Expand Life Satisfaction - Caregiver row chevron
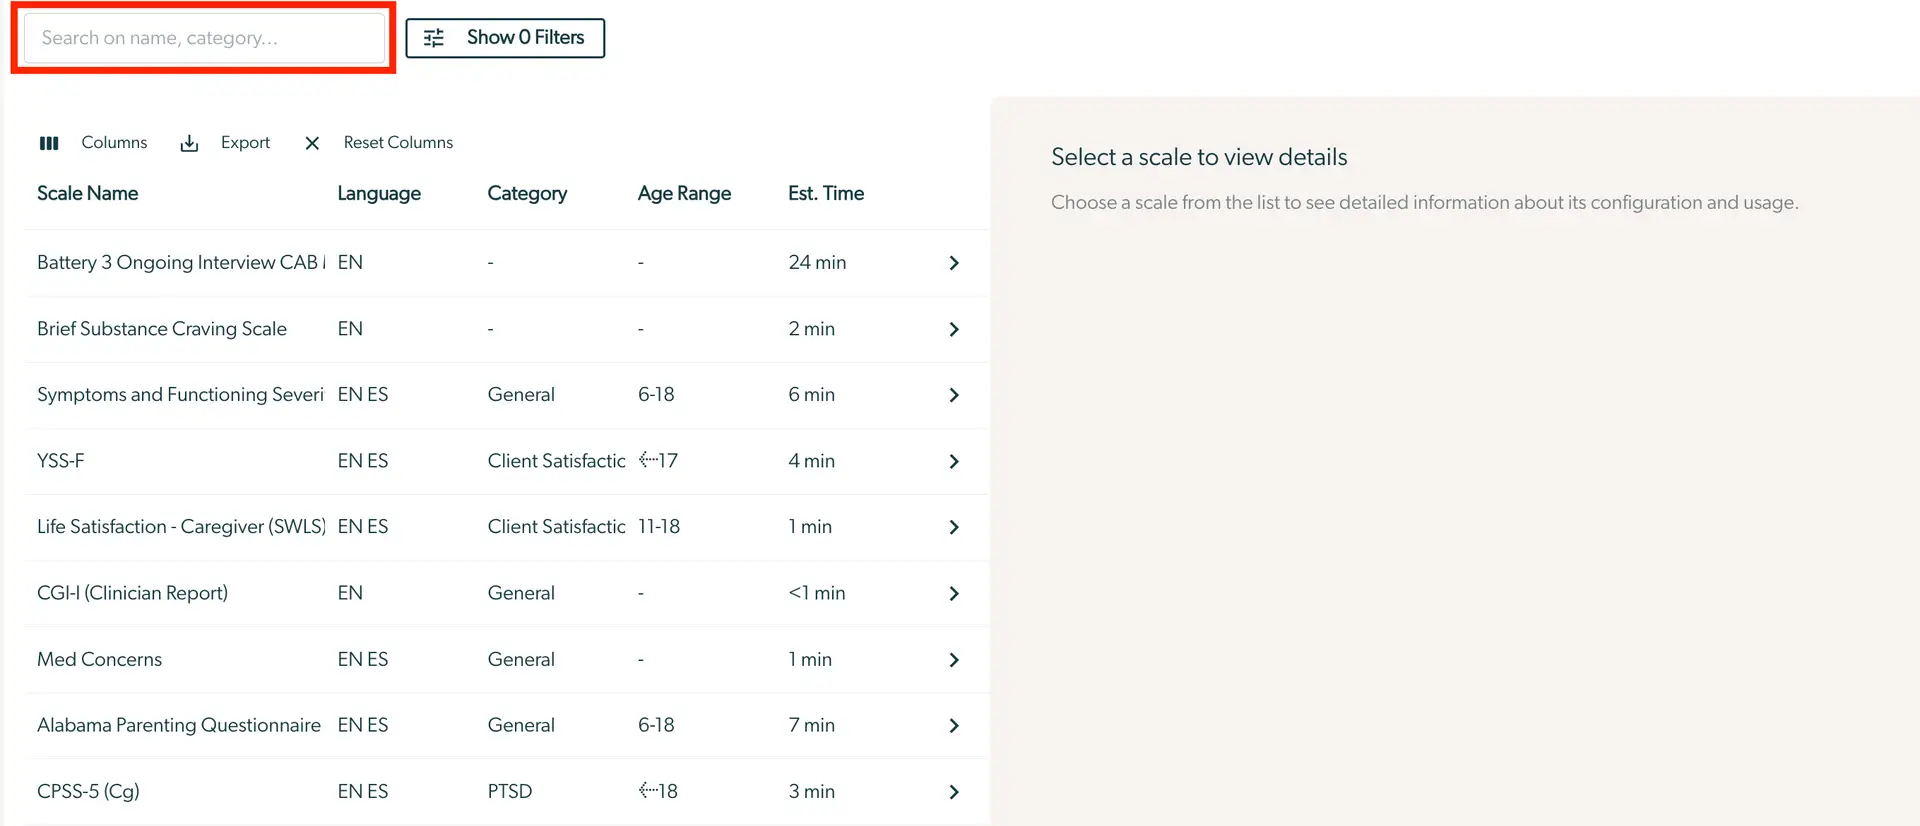This screenshot has height=826, width=1920. click(954, 527)
